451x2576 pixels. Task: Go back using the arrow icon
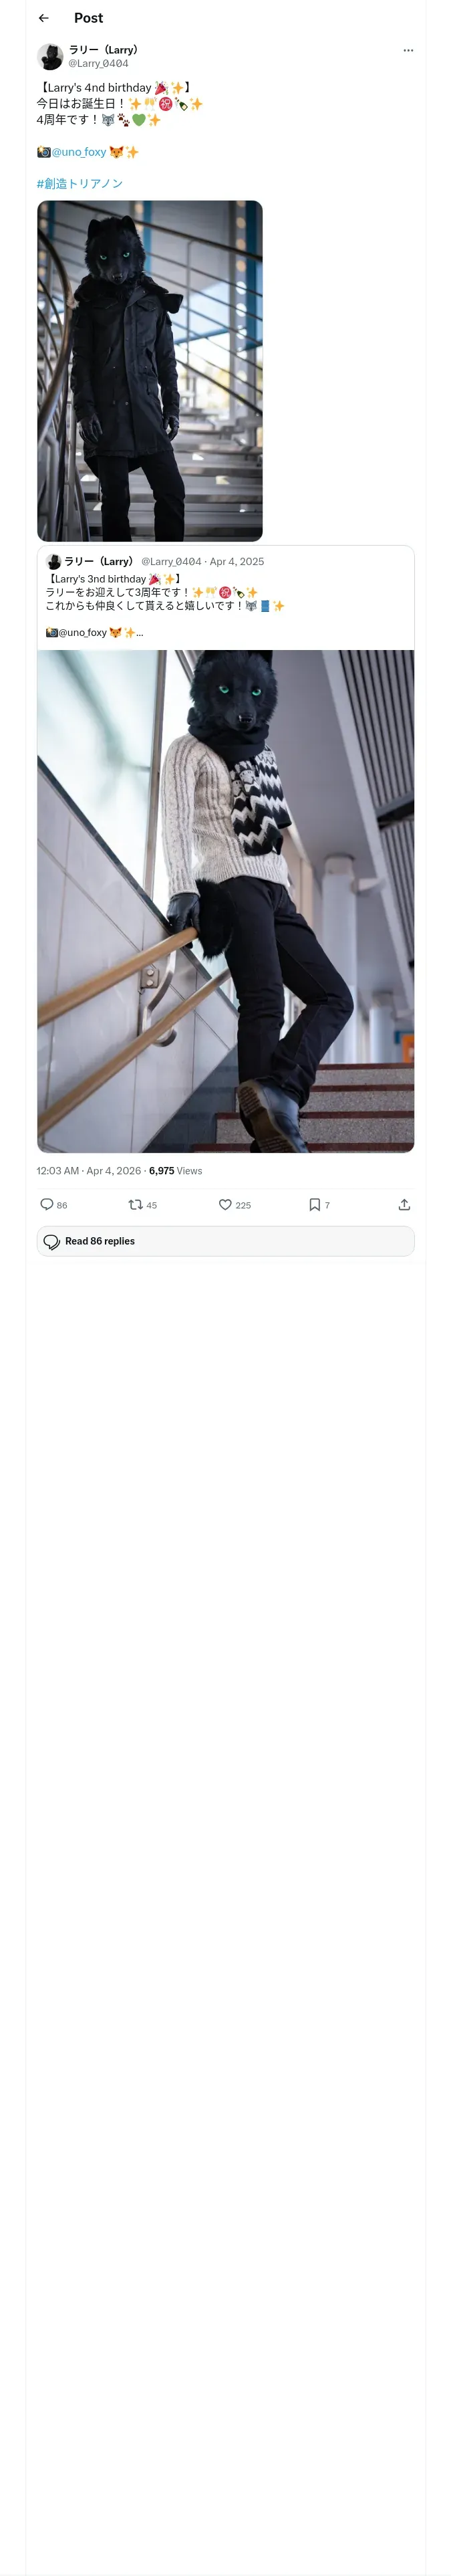(x=43, y=18)
